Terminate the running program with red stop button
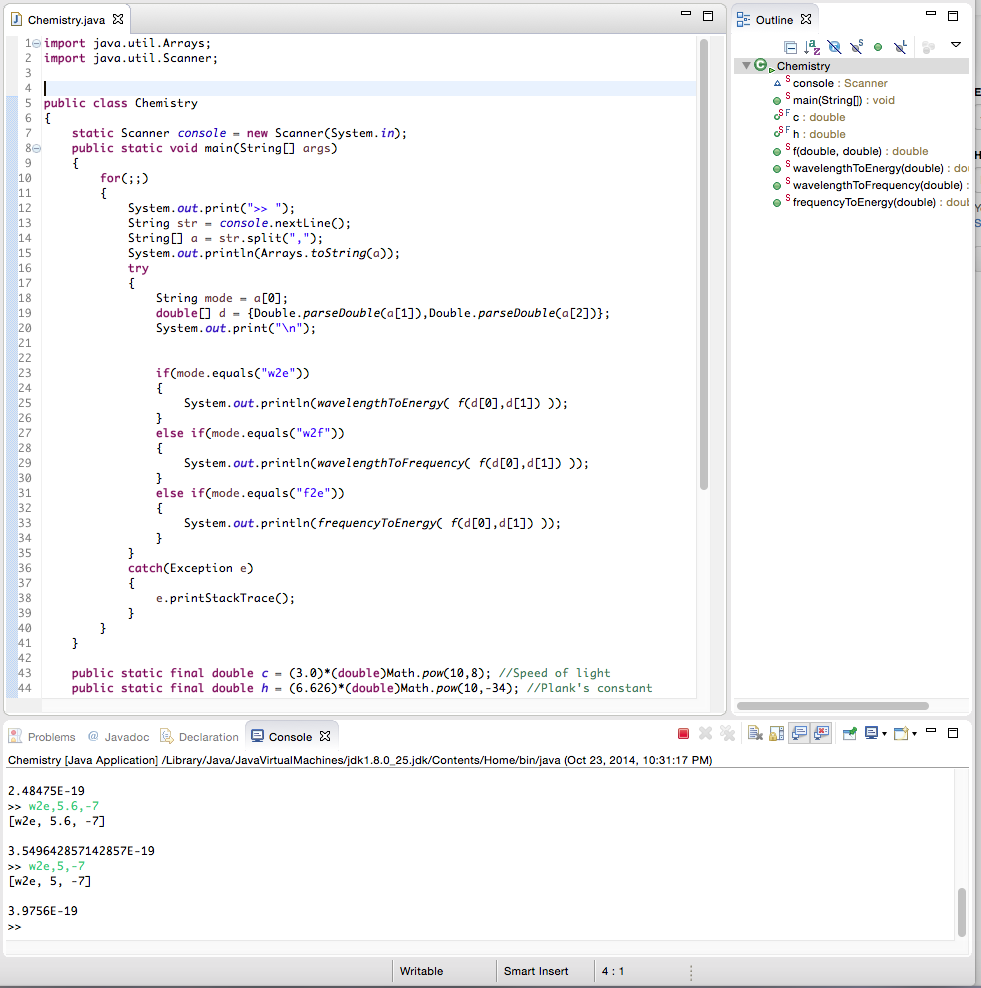 (x=684, y=734)
